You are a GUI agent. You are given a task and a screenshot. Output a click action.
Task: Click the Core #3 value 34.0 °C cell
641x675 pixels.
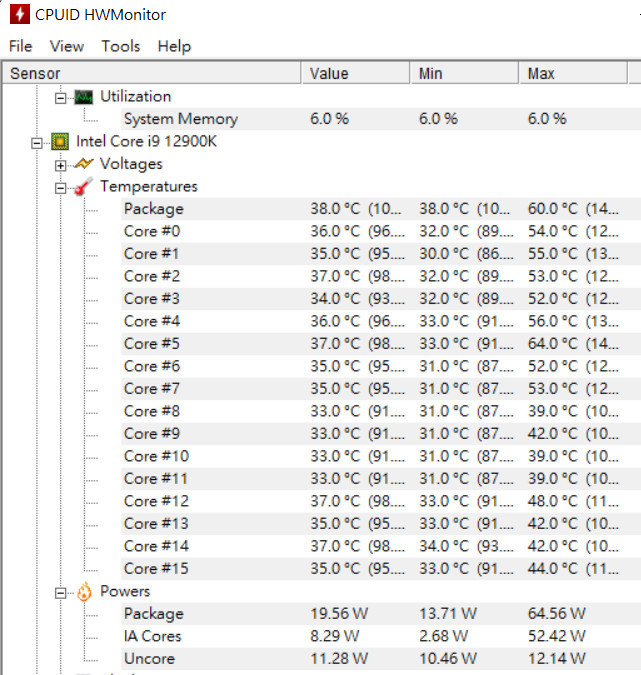[x=358, y=299]
